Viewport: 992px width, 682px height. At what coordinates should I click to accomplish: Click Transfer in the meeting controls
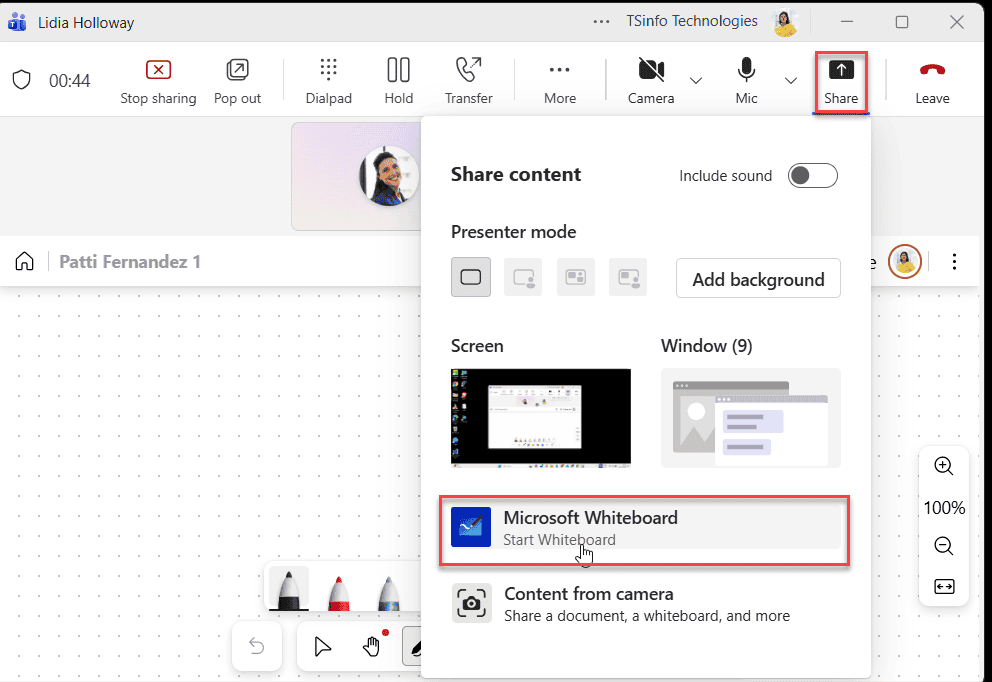coord(468,80)
